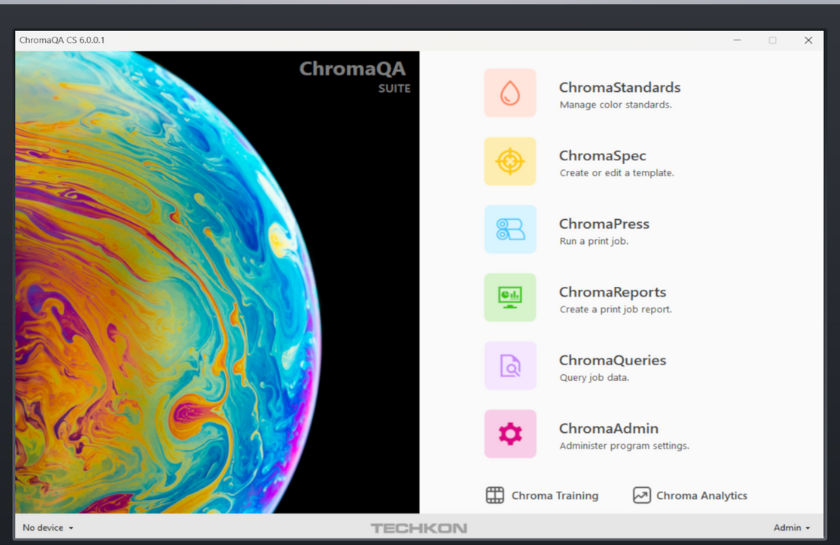
Task: Click the ChromaPress printing rollers icon
Action: click(510, 229)
